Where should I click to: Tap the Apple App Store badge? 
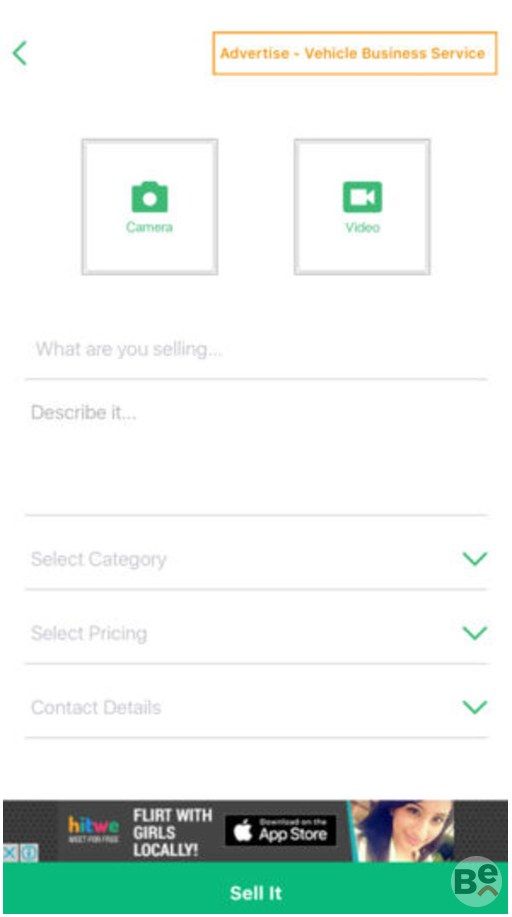click(281, 830)
